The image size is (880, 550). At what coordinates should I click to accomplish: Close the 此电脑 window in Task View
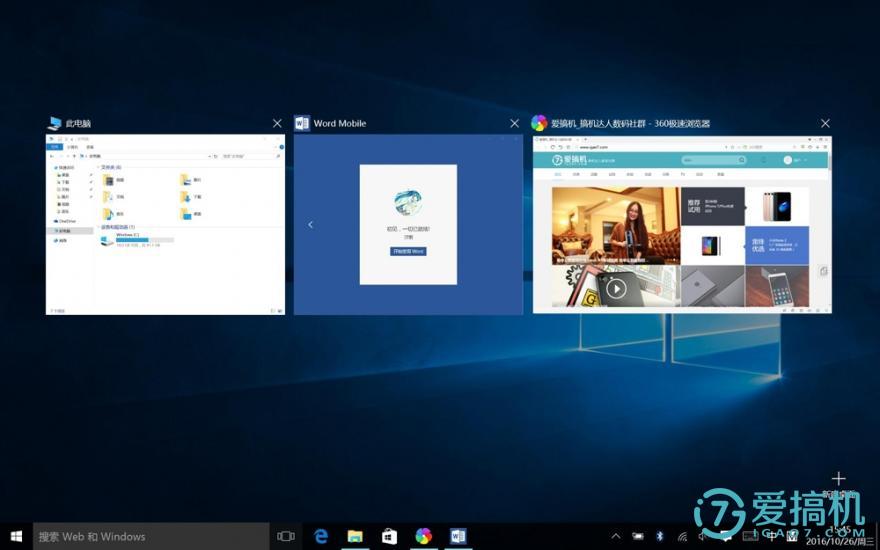[x=277, y=123]
